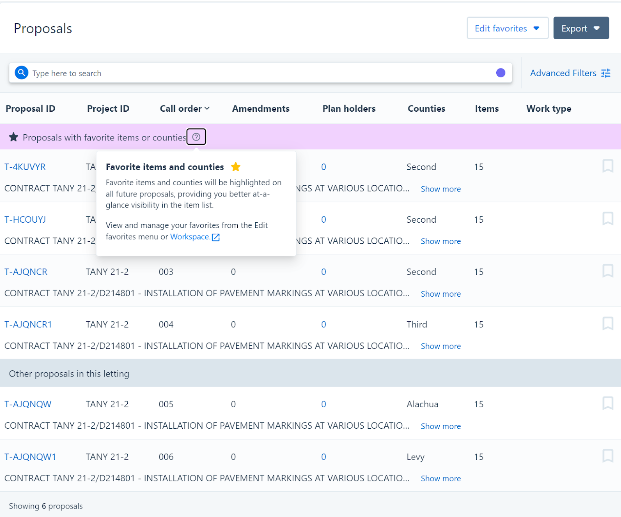Viewport: 621px width, 517px height.
Task: Toggle bookmark for proposal T-AJQNQW
Action: pos(607,403)
